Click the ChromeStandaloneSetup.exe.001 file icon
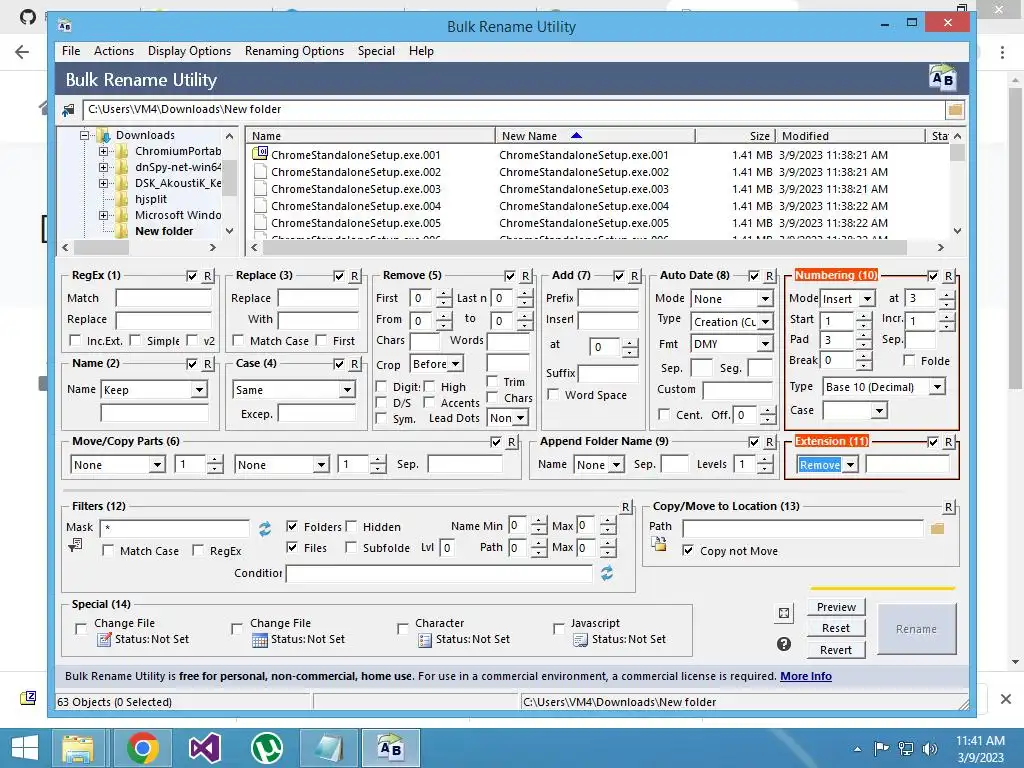1024x768 pixels. click(260, 154)
